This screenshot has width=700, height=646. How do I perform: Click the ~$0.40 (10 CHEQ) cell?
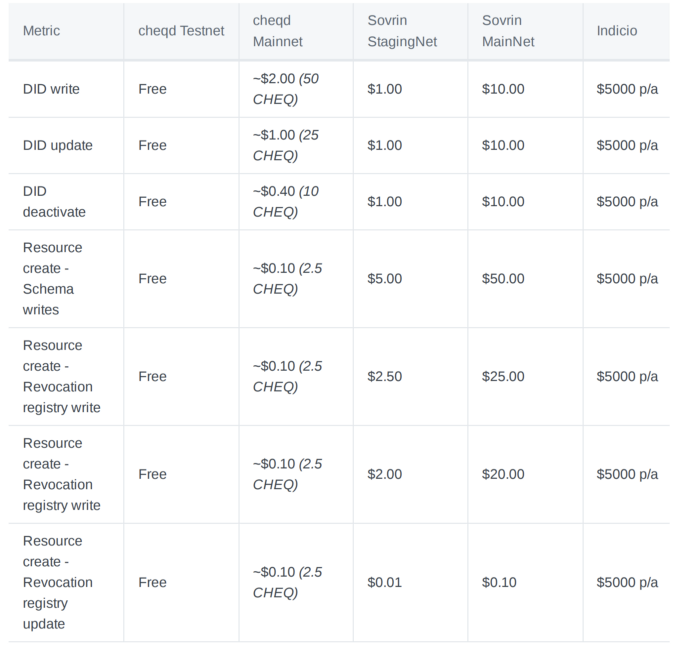(x=286, y=201)
